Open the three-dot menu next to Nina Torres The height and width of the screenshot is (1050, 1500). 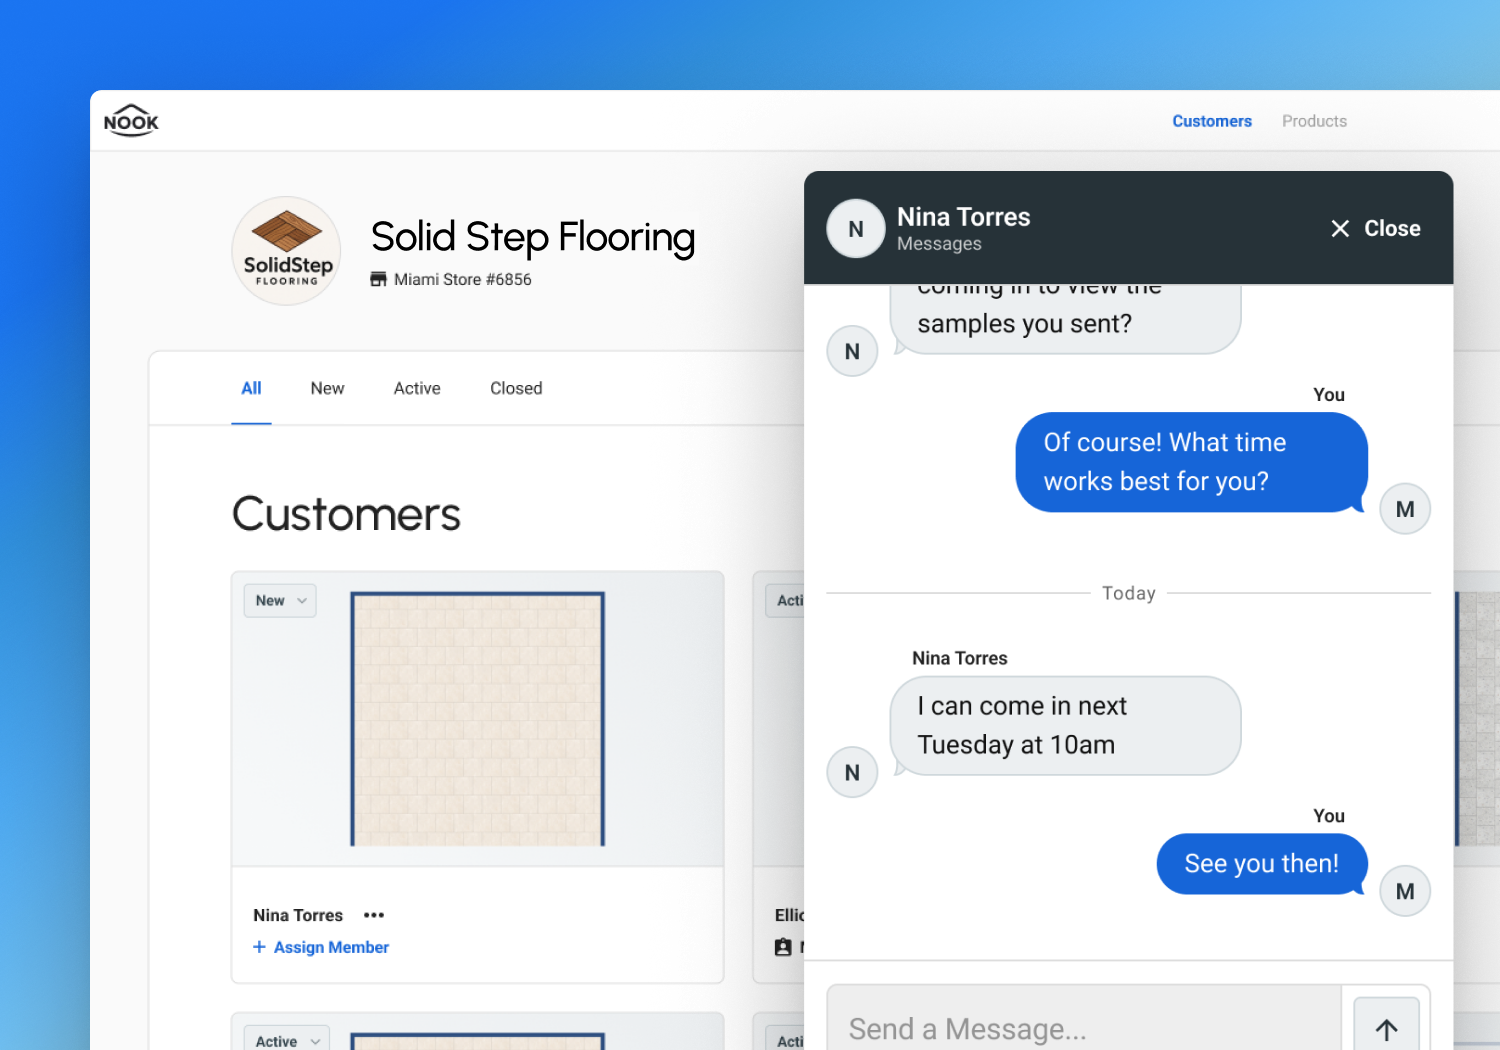[374, 915]
